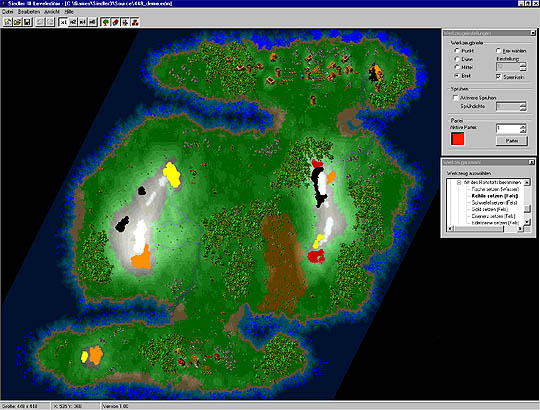Click the cursor X/Y coordinates status text

click(68, 406)
